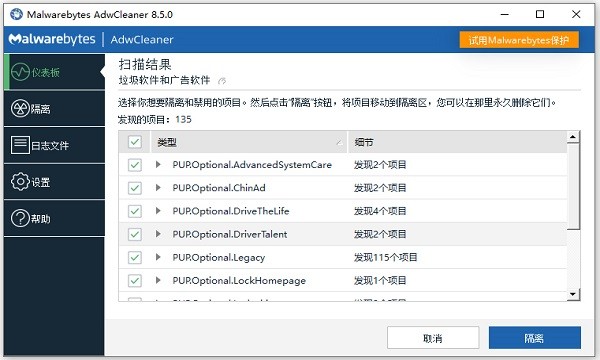Expand the PUP.Optional.DriverTalent row

tap(158, 234)
